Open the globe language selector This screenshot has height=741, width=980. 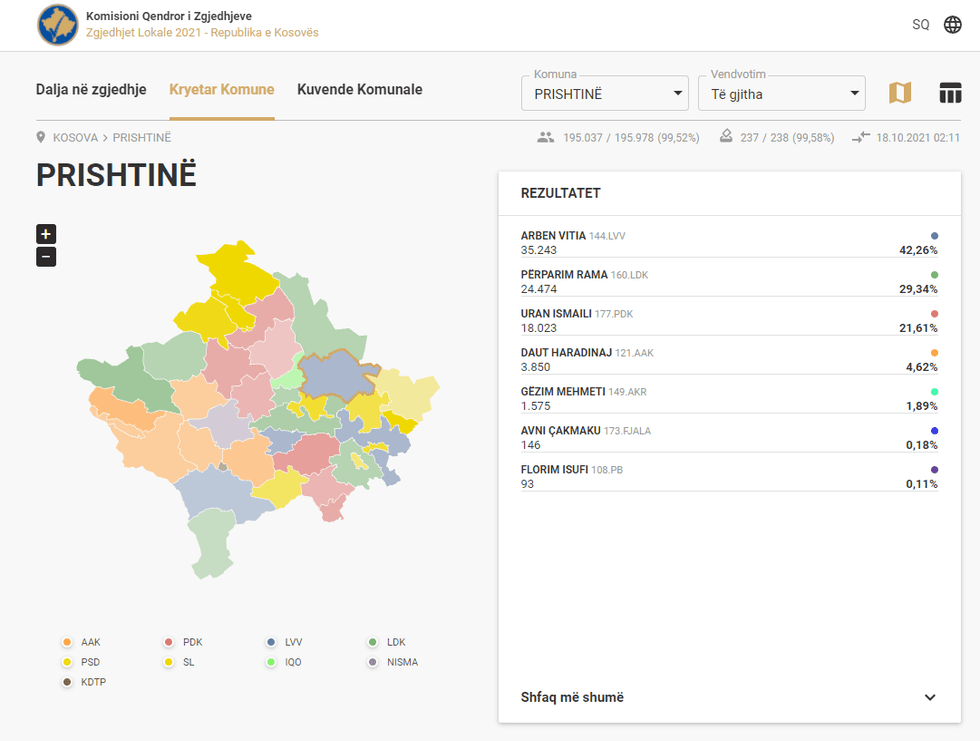tap(953, 25)
